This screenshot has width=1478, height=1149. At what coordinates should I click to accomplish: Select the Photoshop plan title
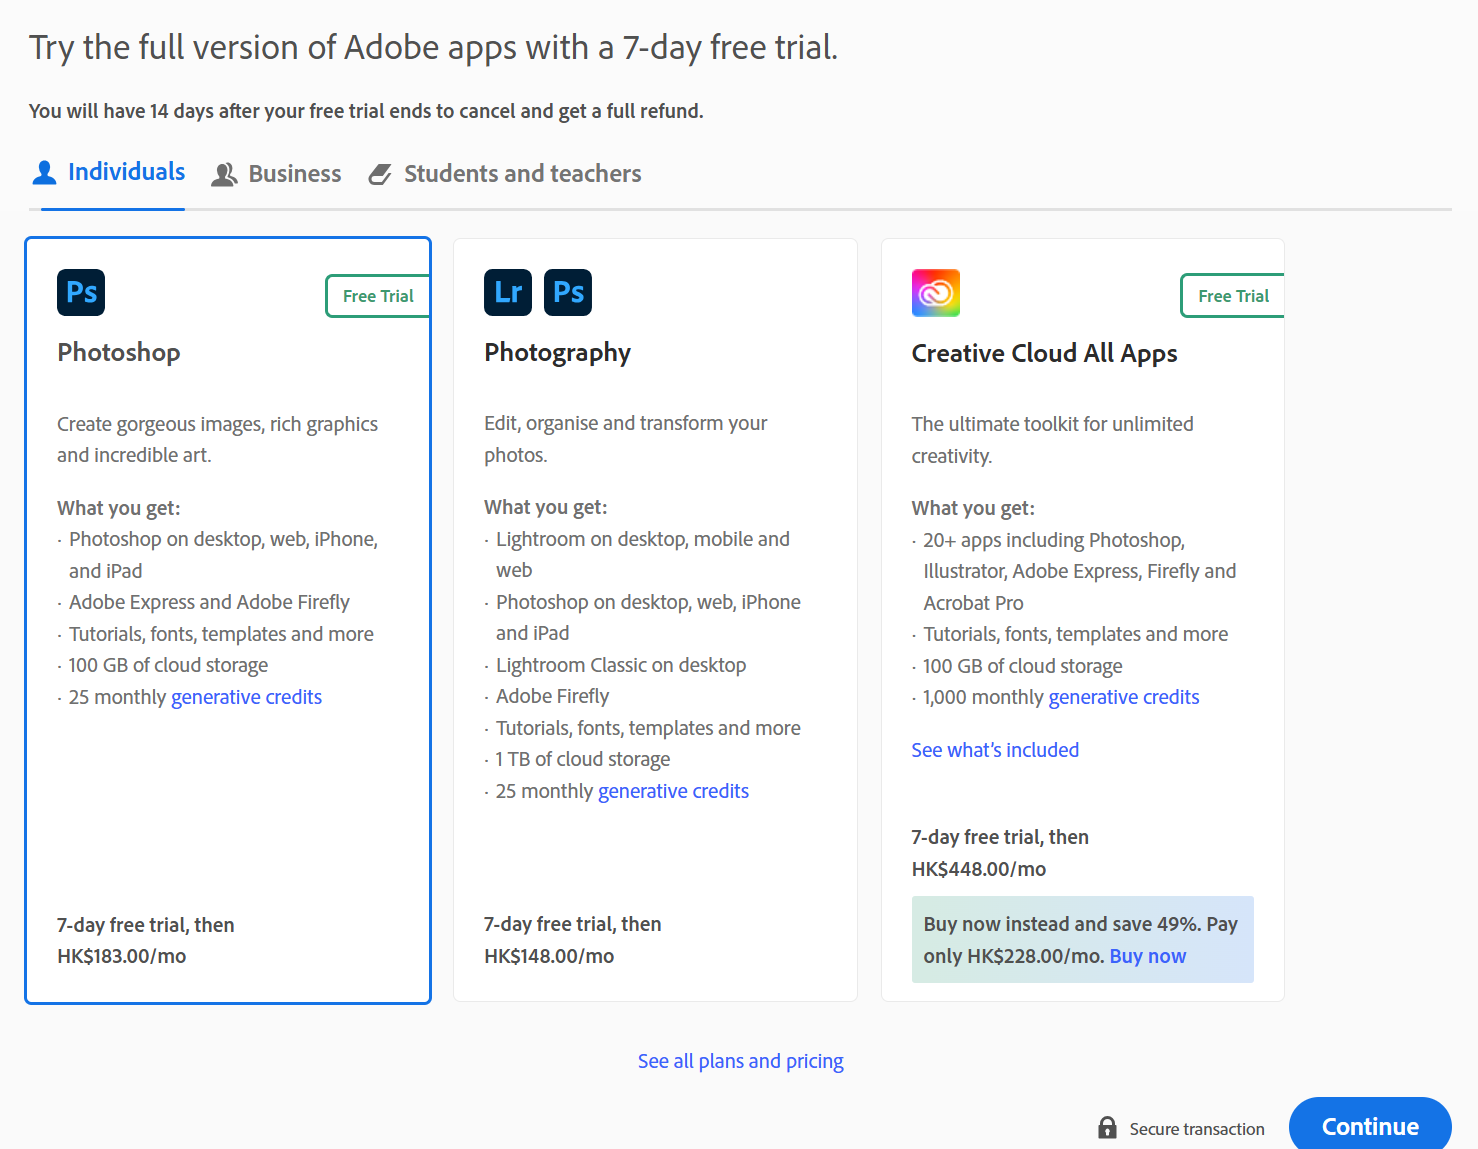point(119,352)
